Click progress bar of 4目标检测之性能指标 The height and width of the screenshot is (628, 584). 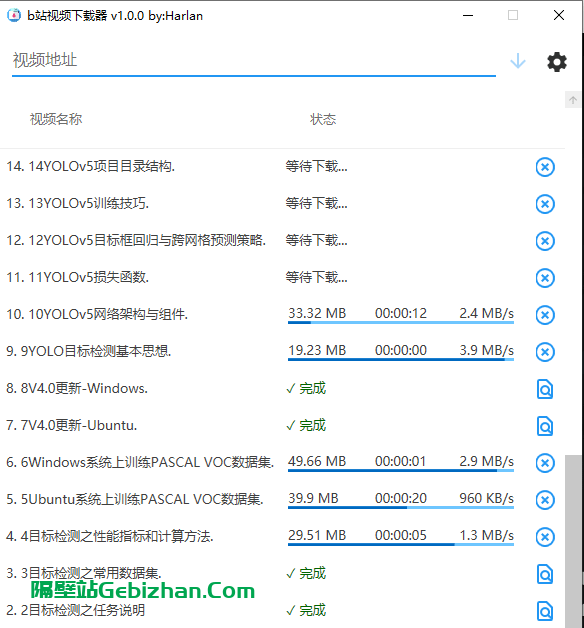coord(401,544)
